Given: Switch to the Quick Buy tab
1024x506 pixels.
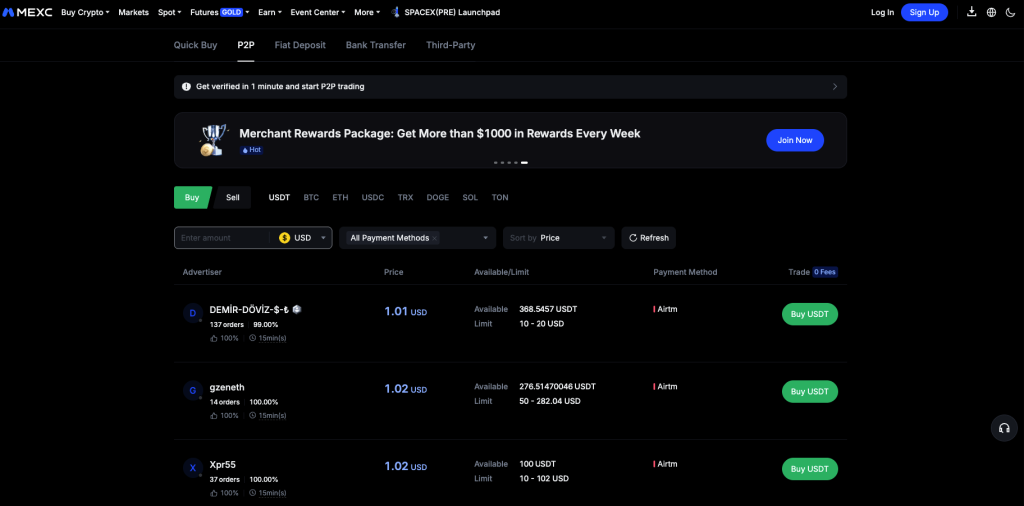Looking at the screenshot, I should (x=195, y=45).
